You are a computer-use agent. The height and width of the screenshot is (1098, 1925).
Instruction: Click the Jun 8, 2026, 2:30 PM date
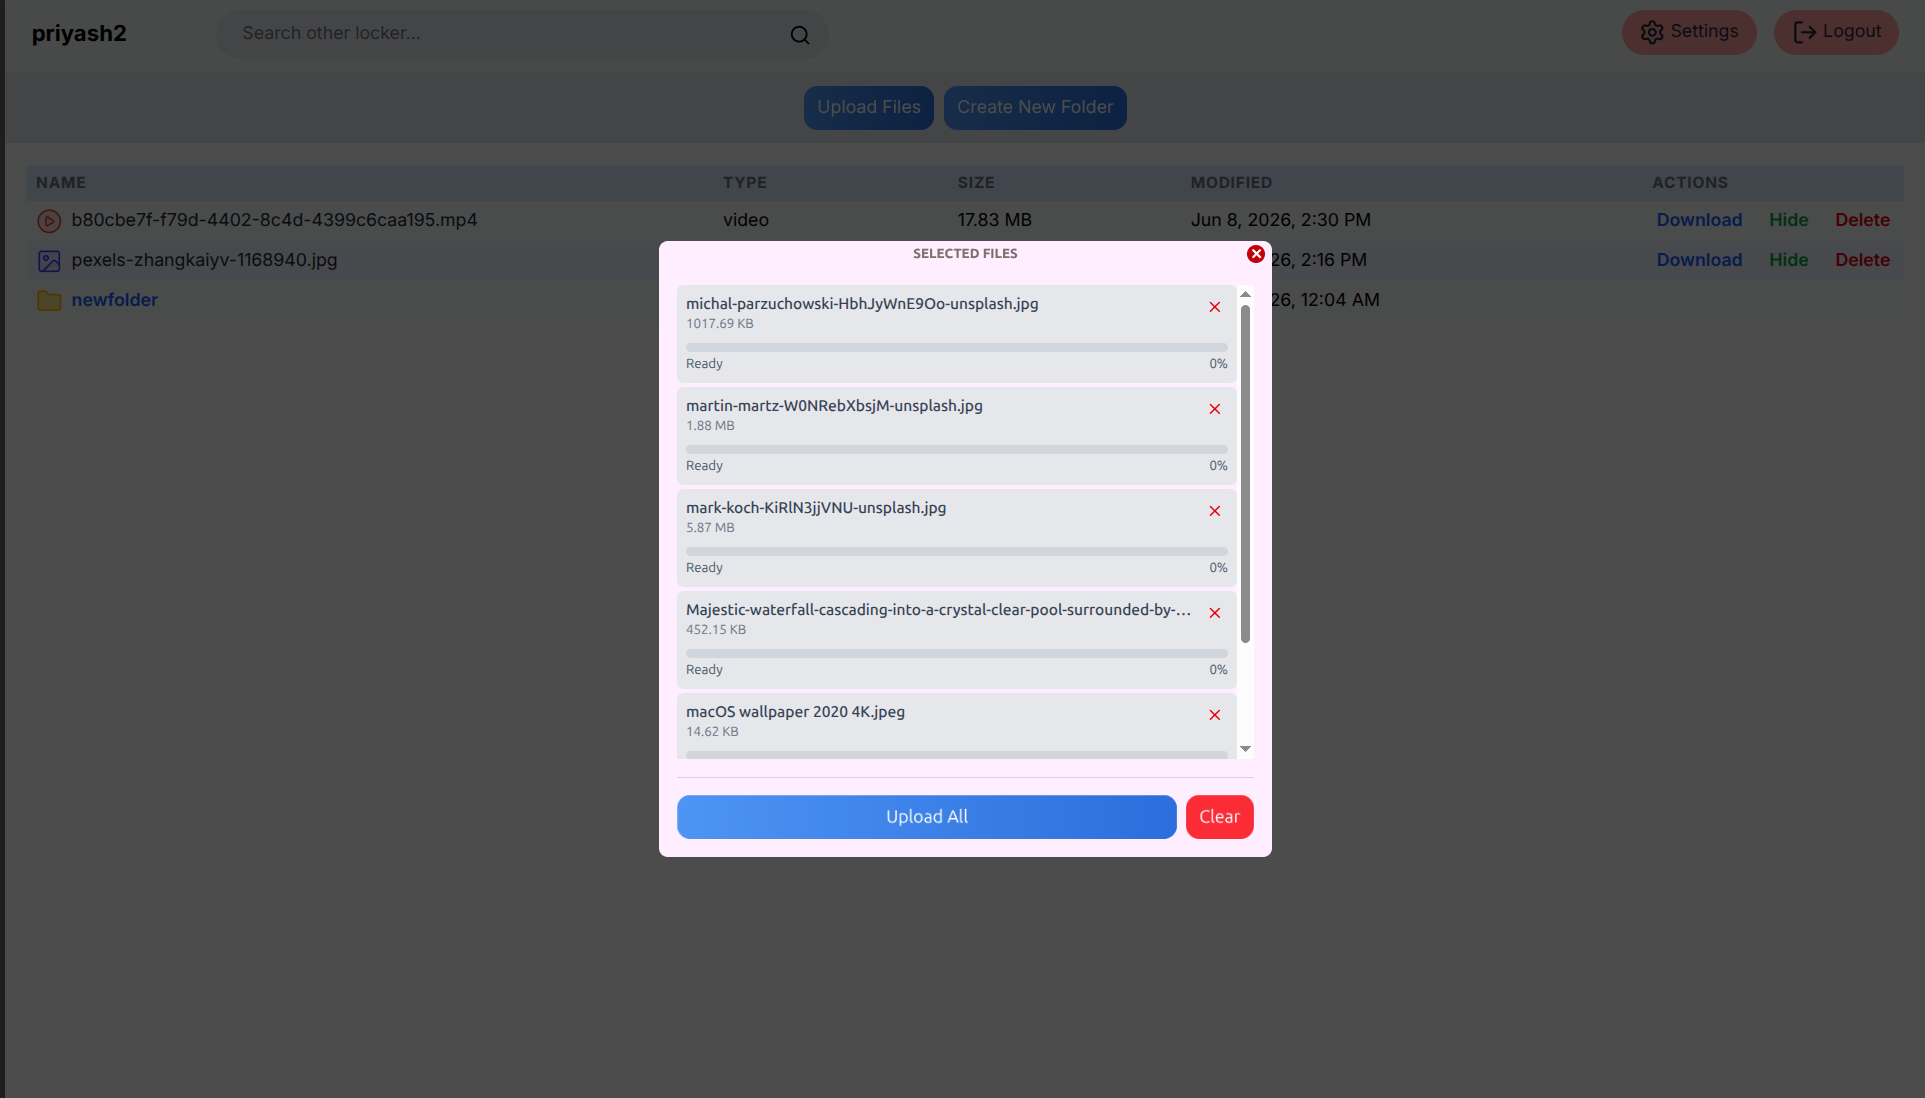point(1280,220)
